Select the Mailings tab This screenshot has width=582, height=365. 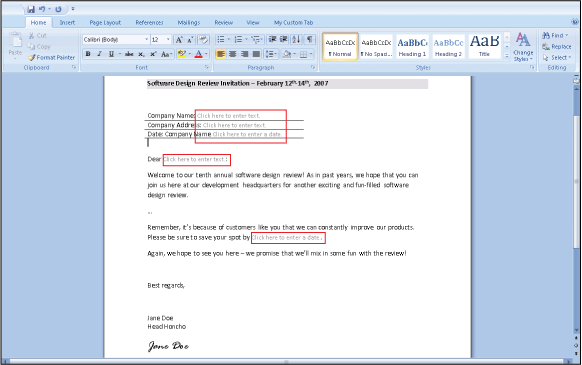[189, 23]
